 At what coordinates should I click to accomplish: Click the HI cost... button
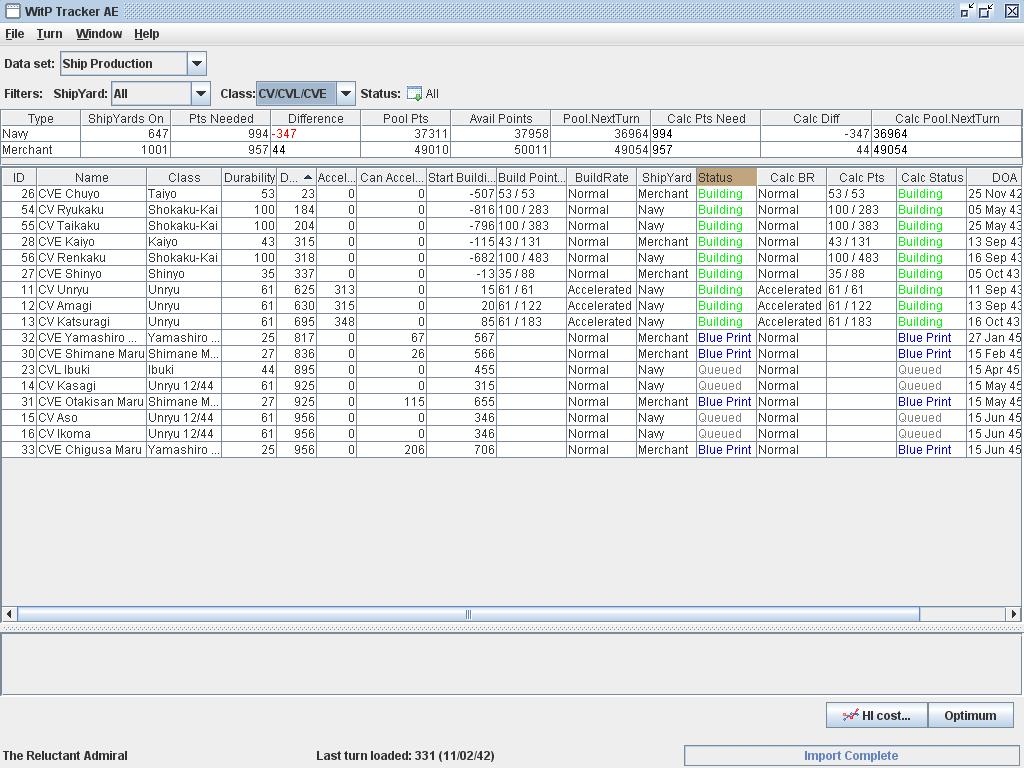tap(877, 715)
